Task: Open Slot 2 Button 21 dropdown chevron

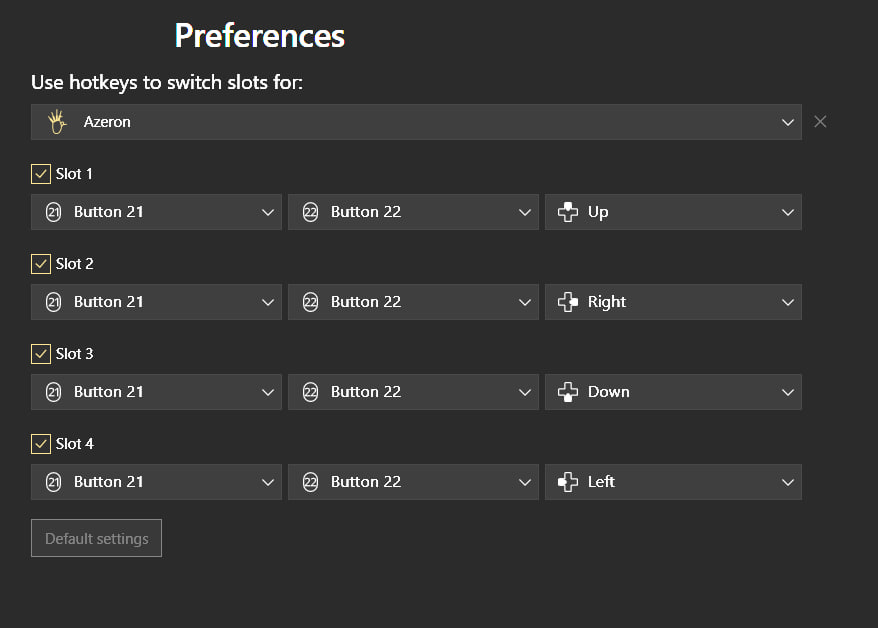Action: click(268, 302)
